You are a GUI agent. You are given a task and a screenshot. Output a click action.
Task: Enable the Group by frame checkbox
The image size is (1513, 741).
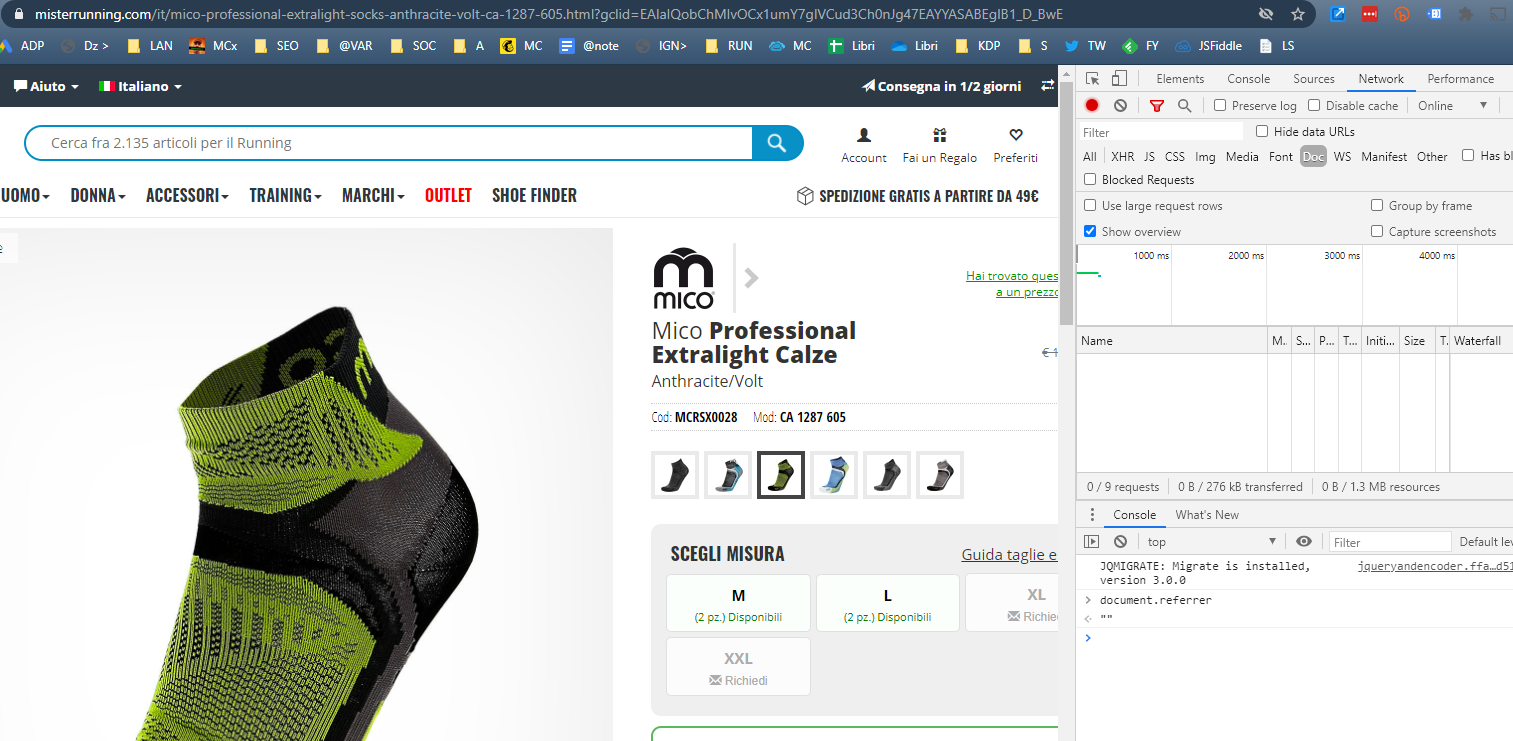coord(1377,205)
